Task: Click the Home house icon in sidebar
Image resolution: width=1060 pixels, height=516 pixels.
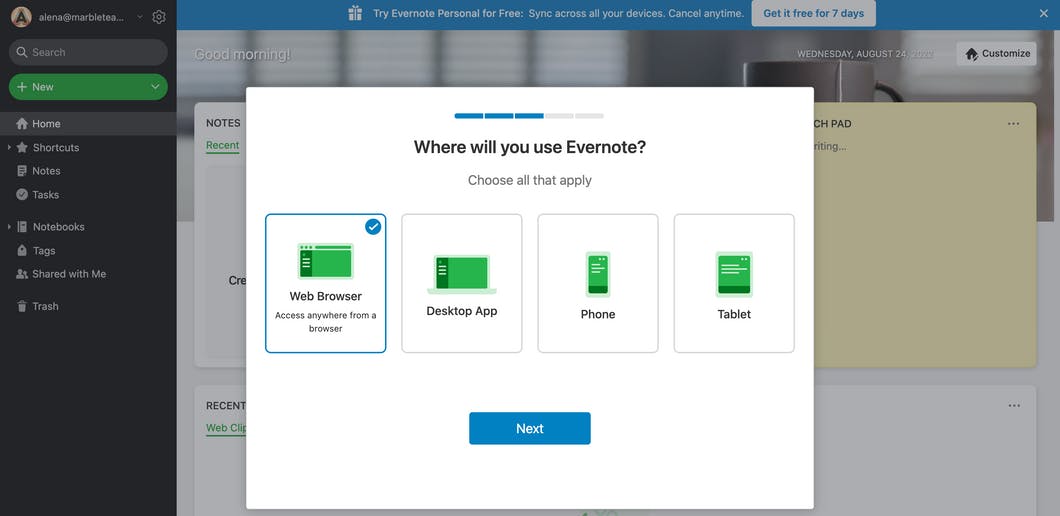Action: (22, 124)
